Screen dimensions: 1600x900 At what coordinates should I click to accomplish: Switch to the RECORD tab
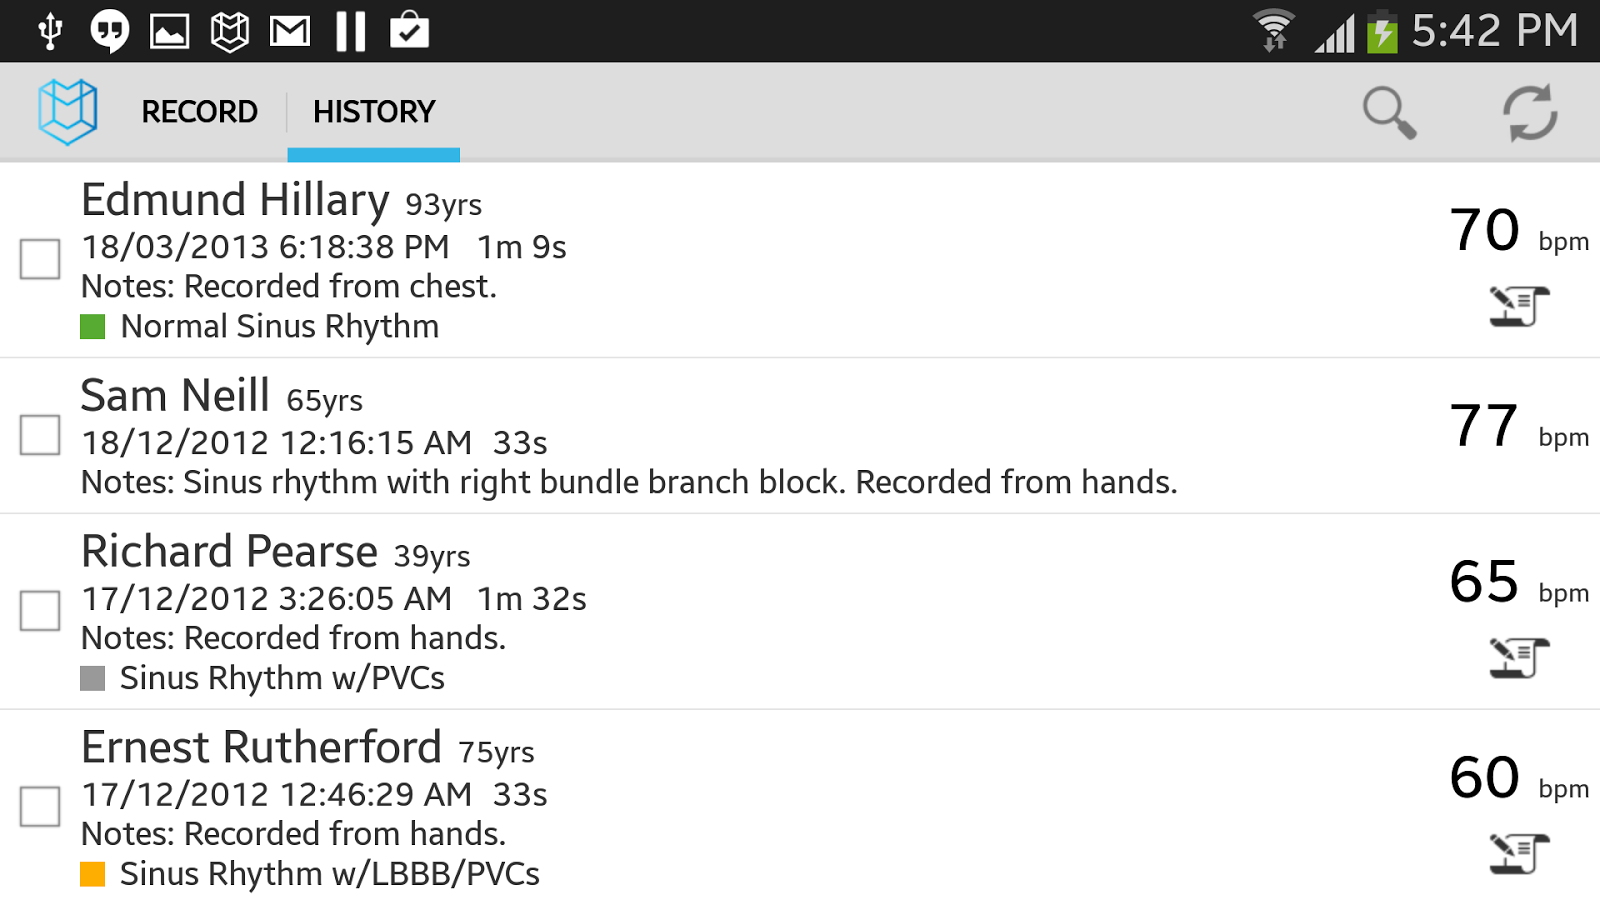click(x=199, y=112)
